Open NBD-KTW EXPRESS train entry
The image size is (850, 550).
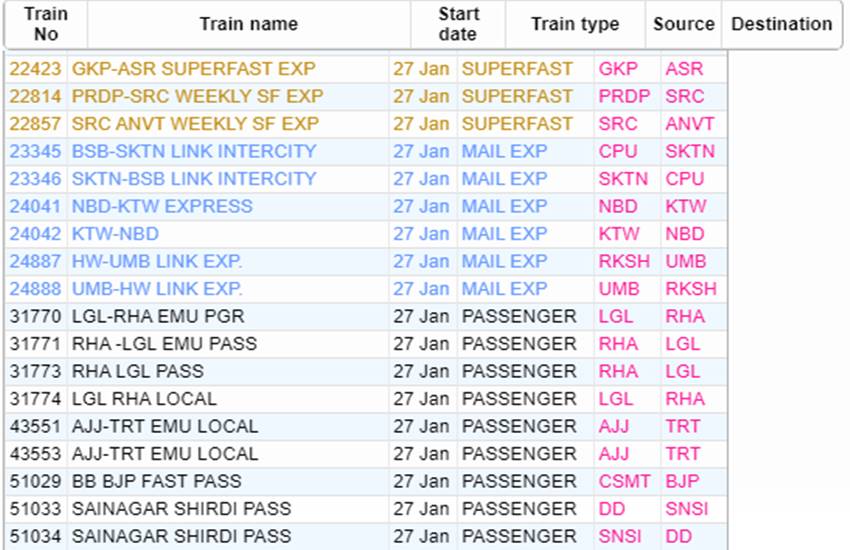coord(162,207)
